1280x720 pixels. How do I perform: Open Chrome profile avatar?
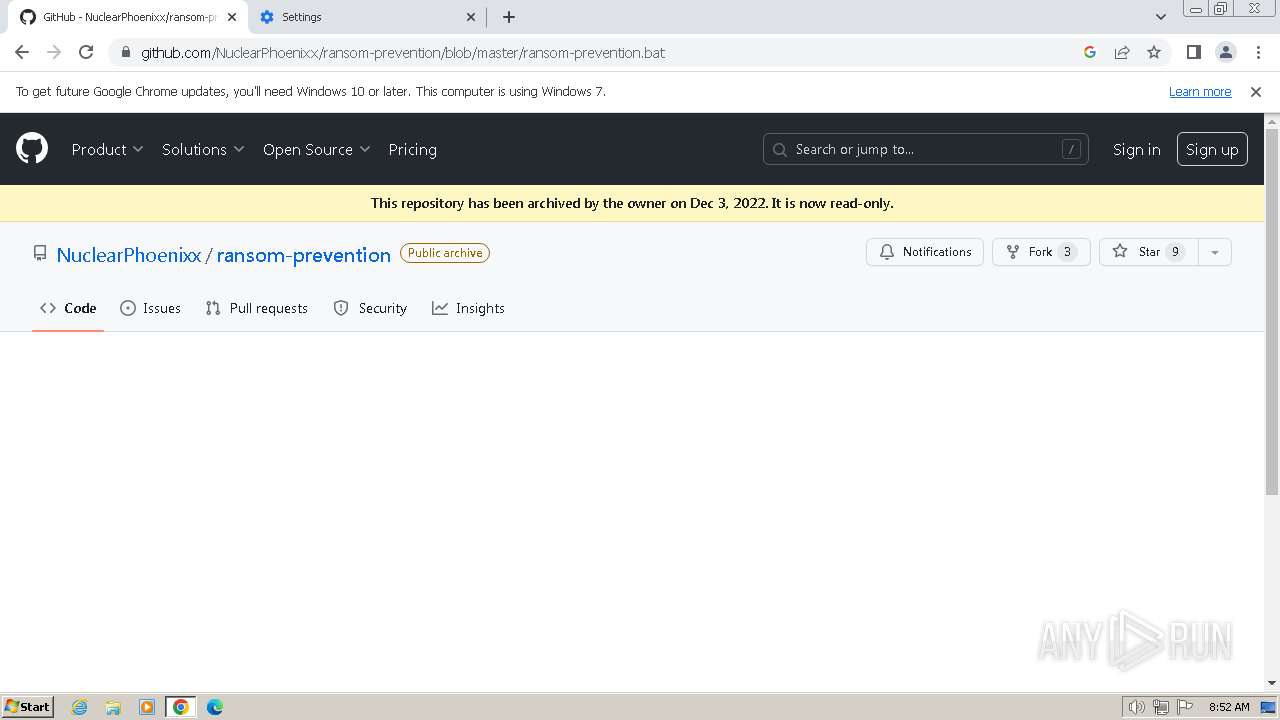(1225, 52)
